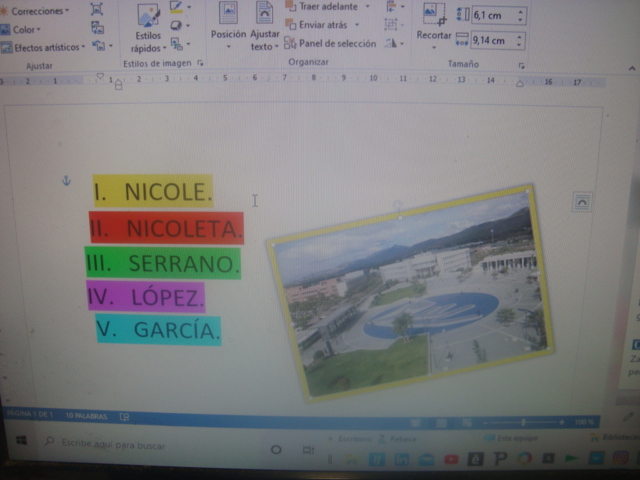This screenshot has height=480, width=640.
Task: Click the zoom in plus button
Action: pos(562,422)
